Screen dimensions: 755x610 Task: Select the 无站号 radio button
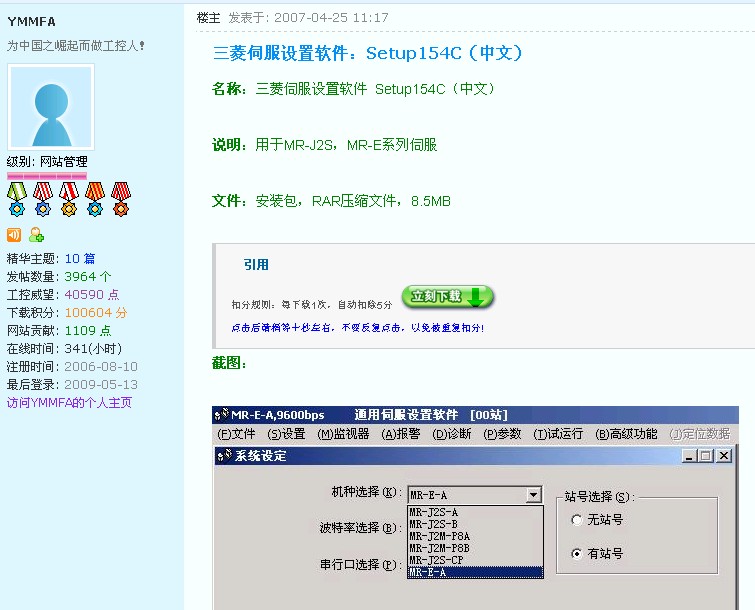click(576, 520)
